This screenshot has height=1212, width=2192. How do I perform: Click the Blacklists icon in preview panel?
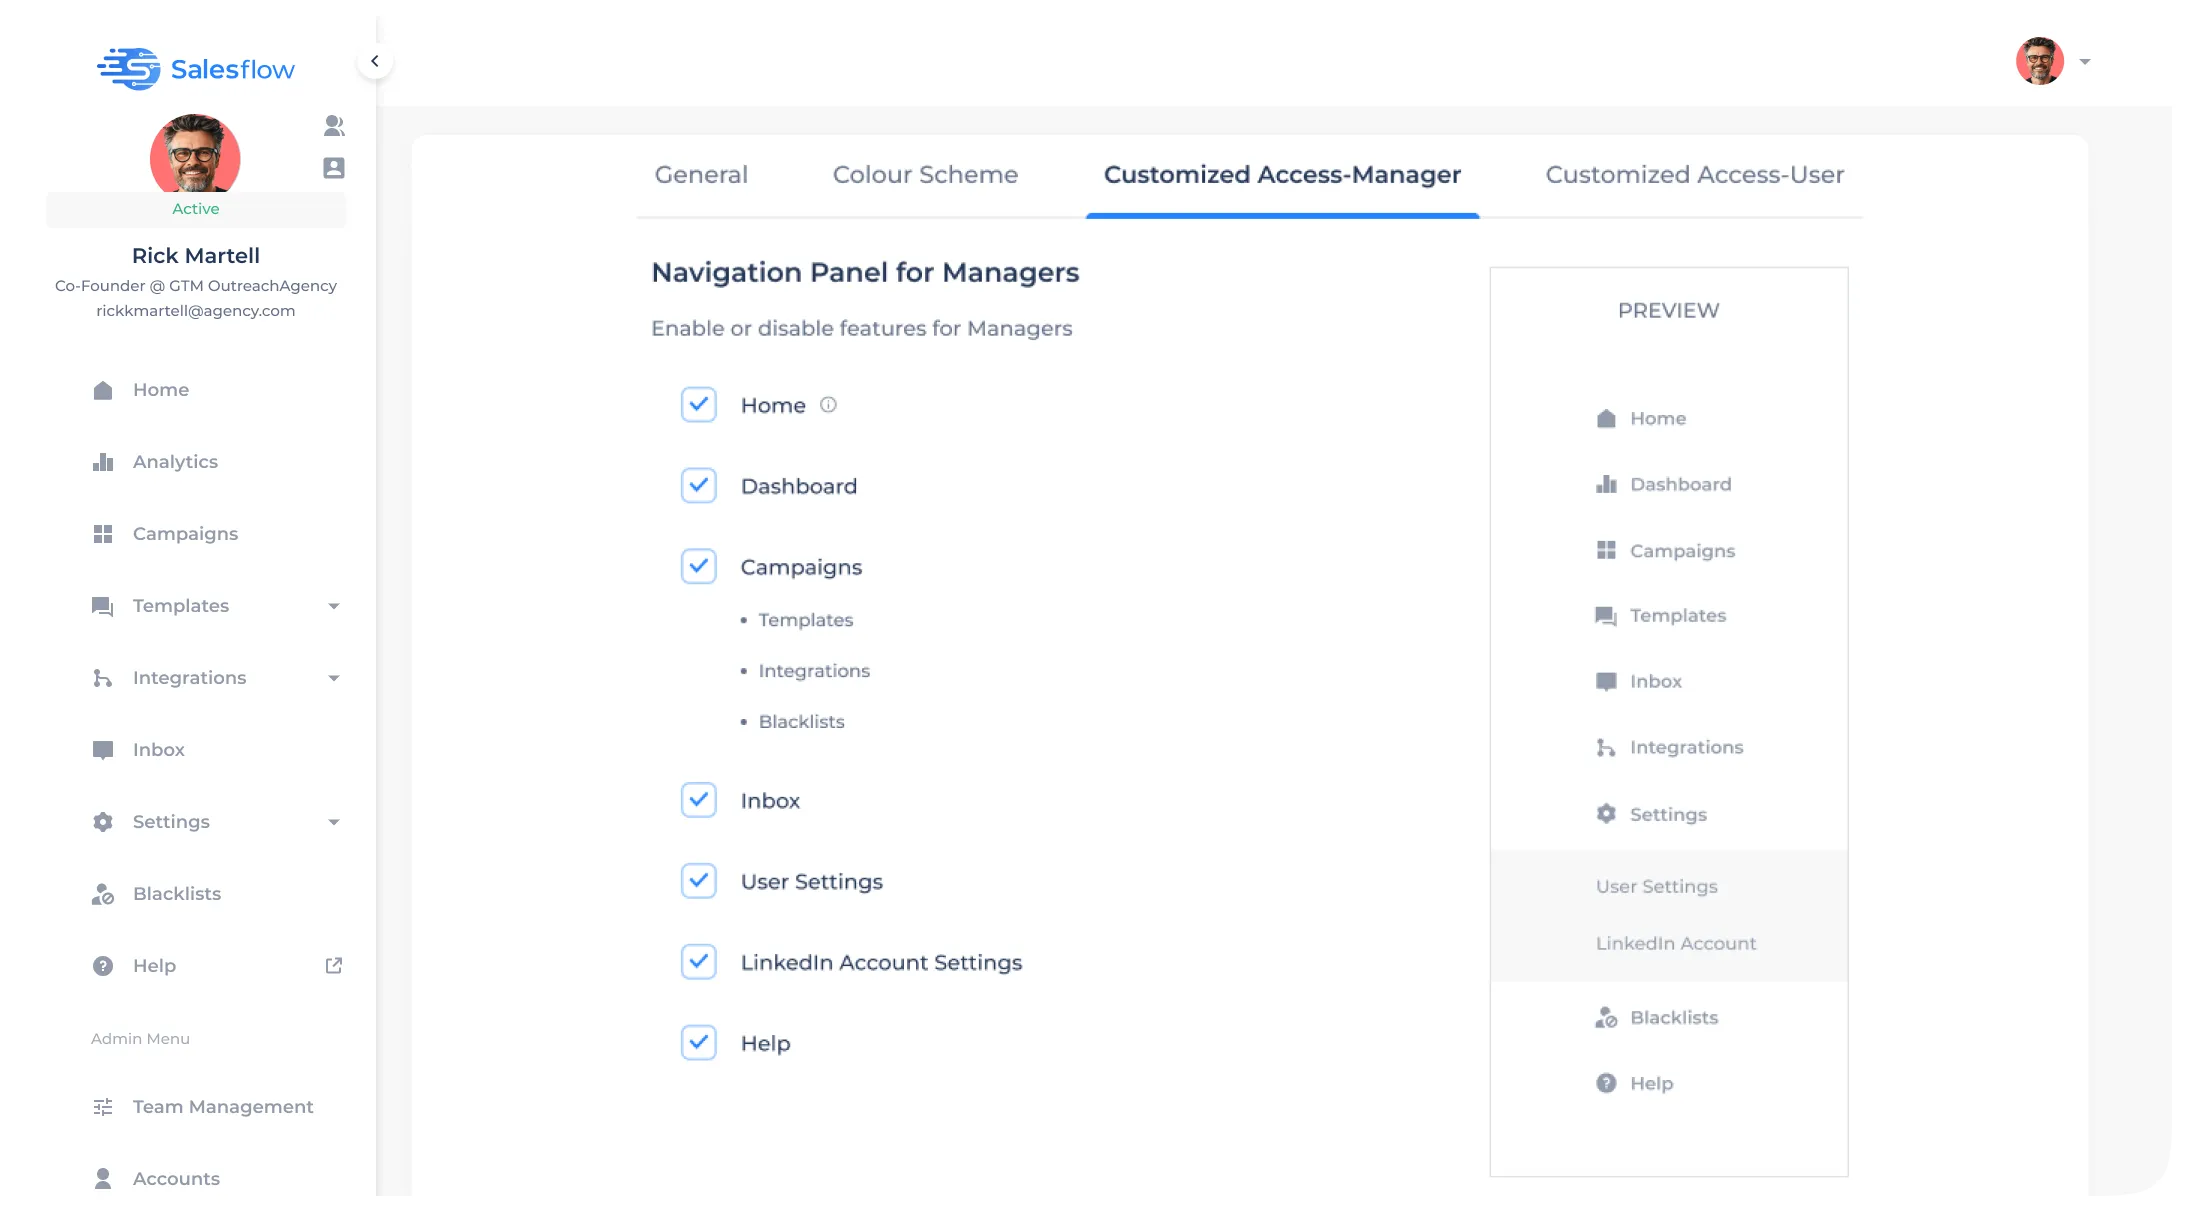1606,1018
